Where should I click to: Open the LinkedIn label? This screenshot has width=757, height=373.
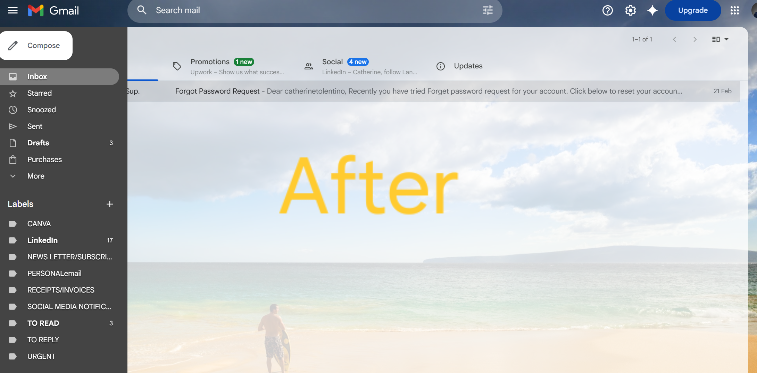pyautogui.click(x=59, y=240)
